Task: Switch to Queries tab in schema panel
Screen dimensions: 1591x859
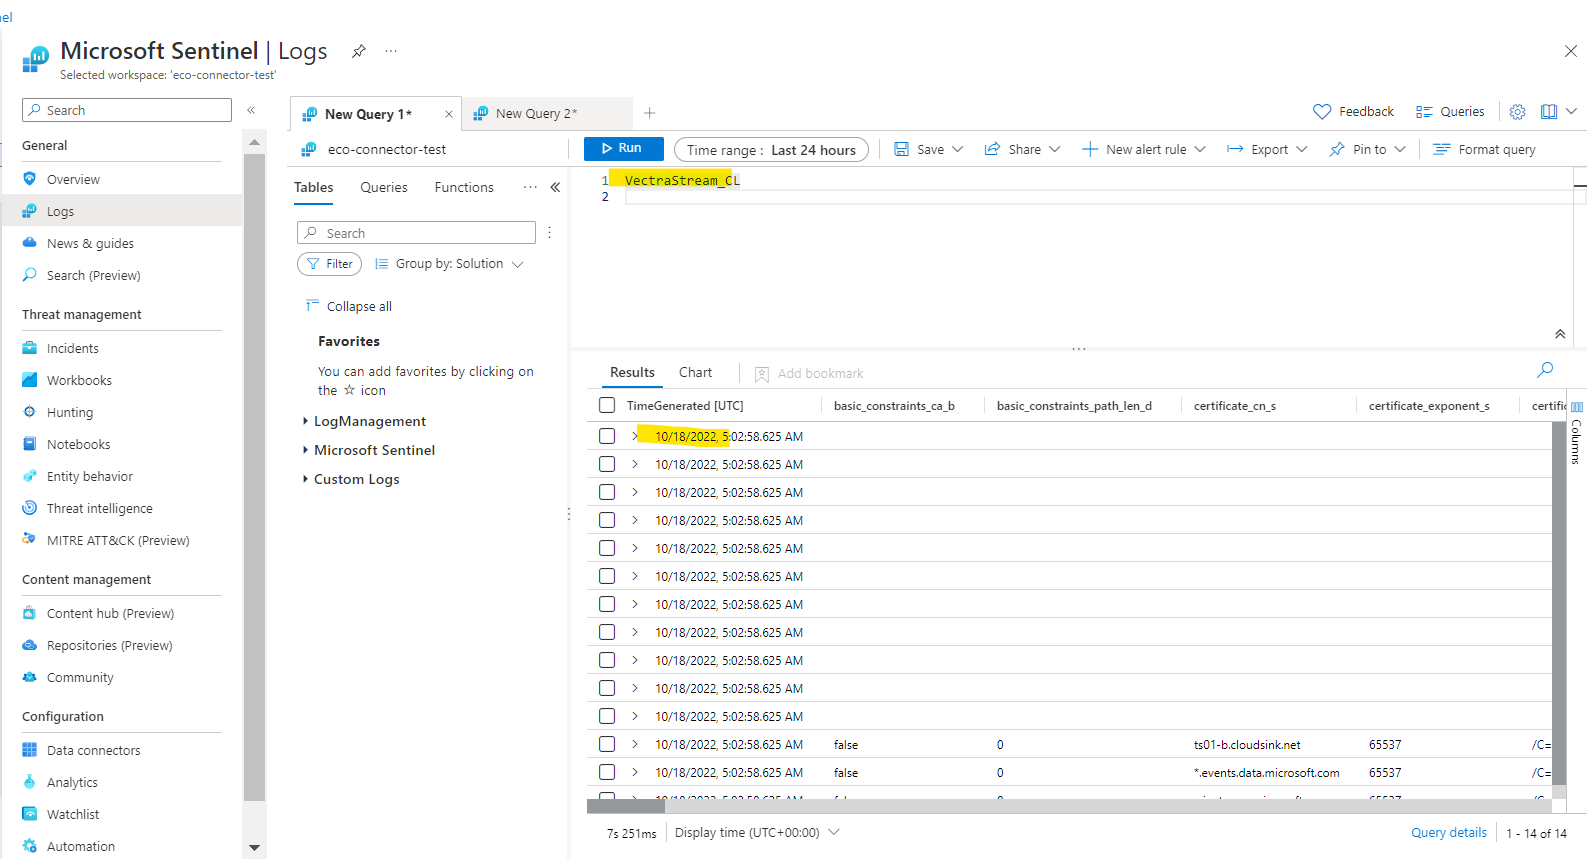Action: (x=384, y=187)
